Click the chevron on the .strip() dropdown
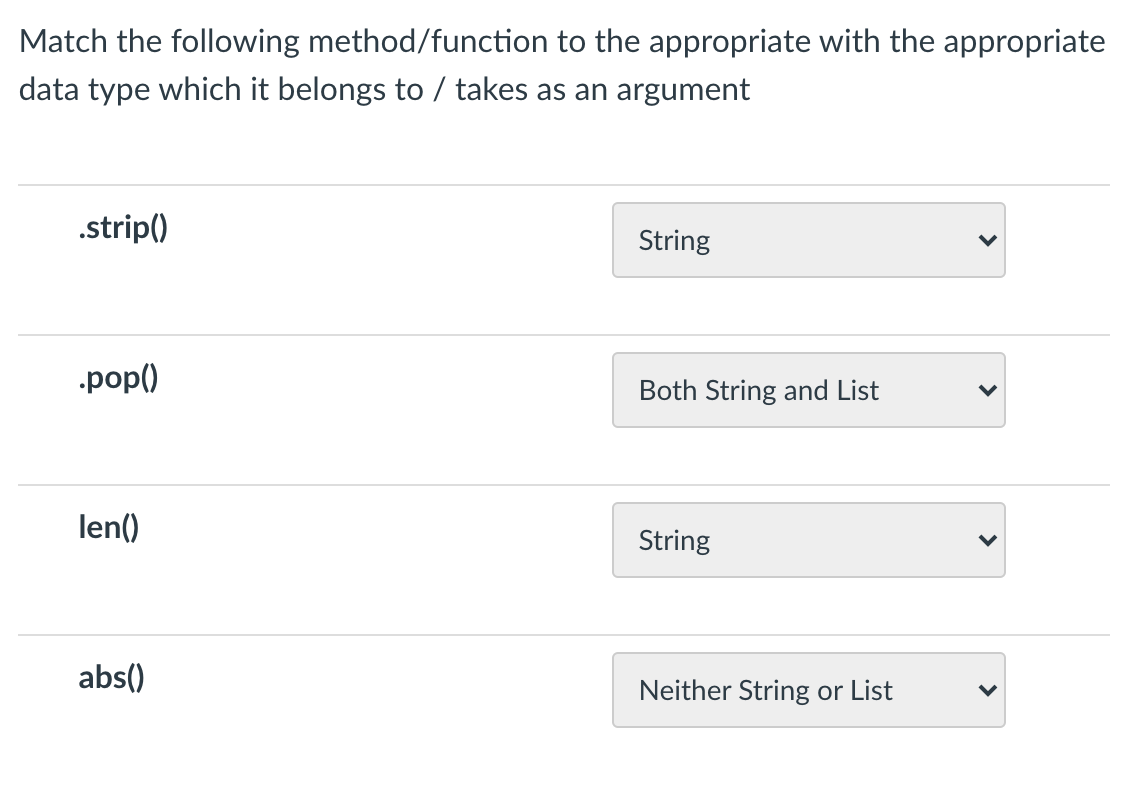1122x792 pixels. [988, 240]
